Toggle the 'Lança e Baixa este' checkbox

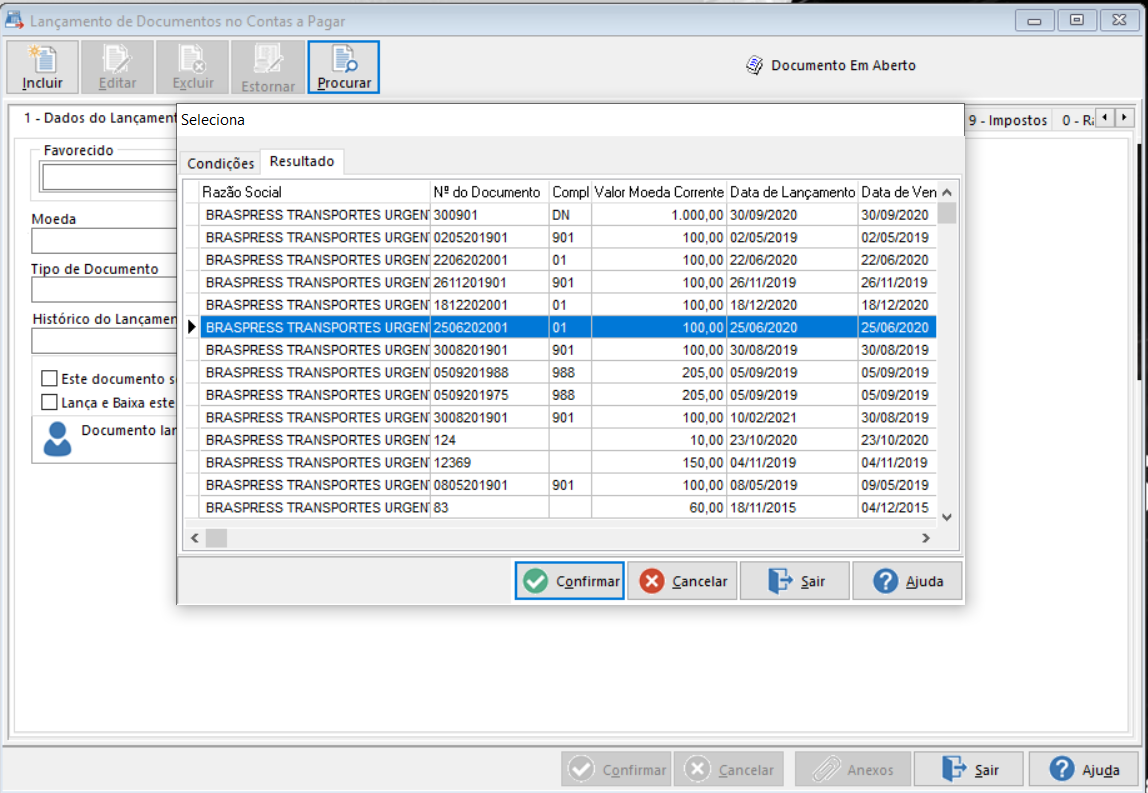click(x=49, y=402)
